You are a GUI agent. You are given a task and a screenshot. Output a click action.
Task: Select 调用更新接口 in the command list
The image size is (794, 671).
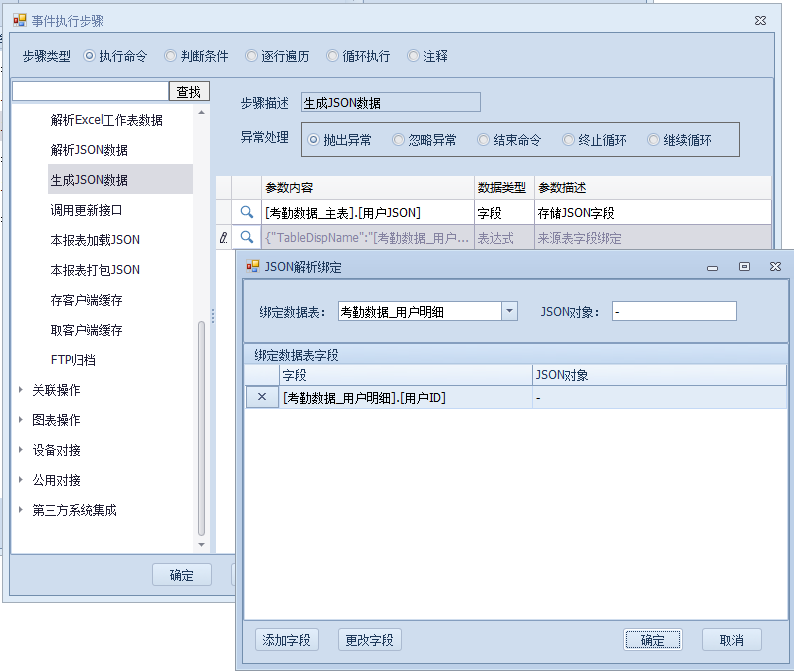[86, 210]
